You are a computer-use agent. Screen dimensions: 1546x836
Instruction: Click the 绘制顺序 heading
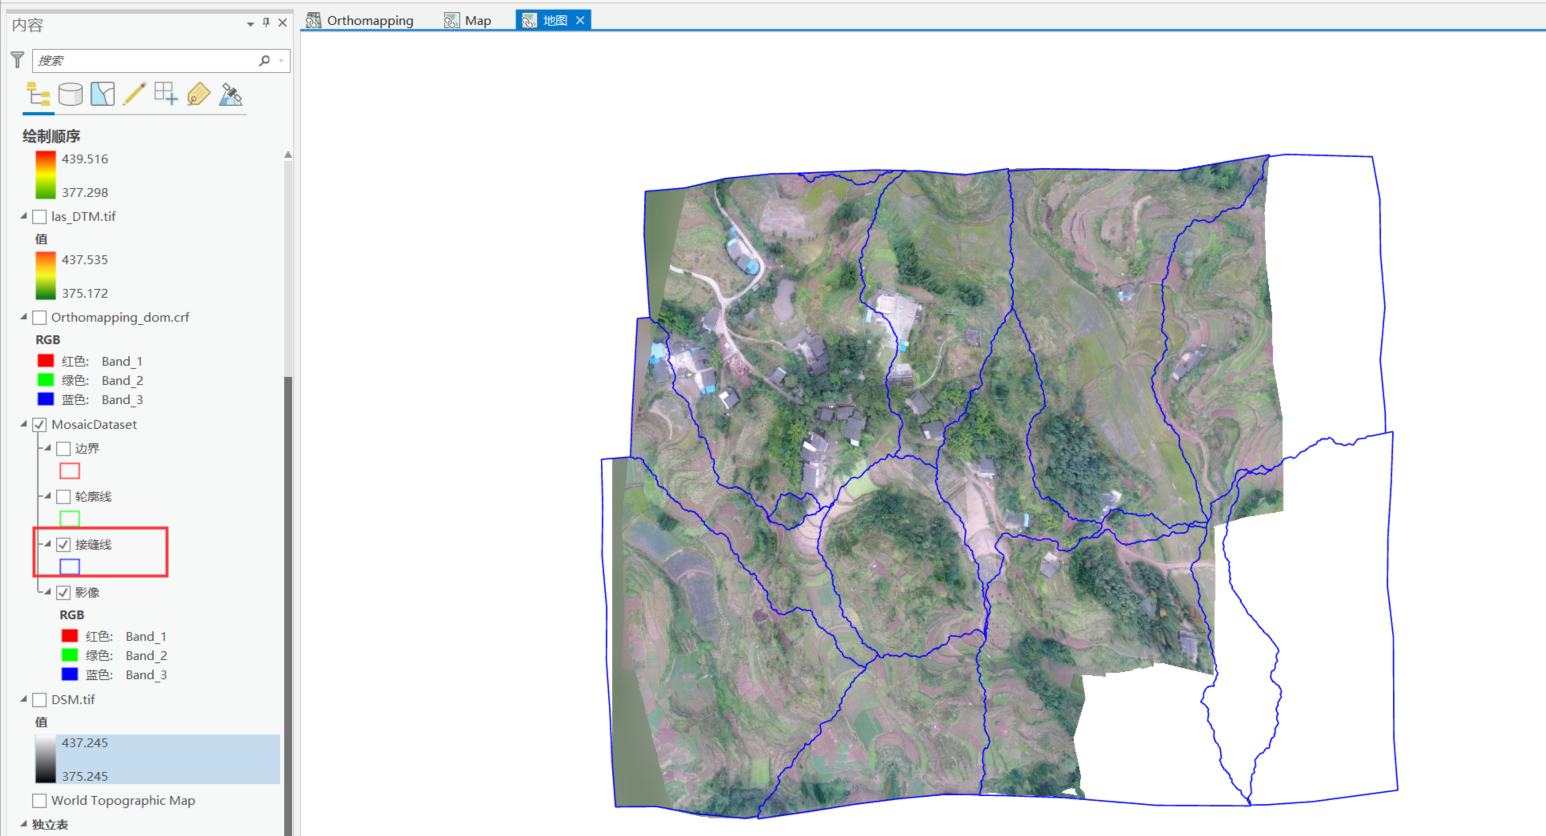pyautogui.click(x=51, y=136)
